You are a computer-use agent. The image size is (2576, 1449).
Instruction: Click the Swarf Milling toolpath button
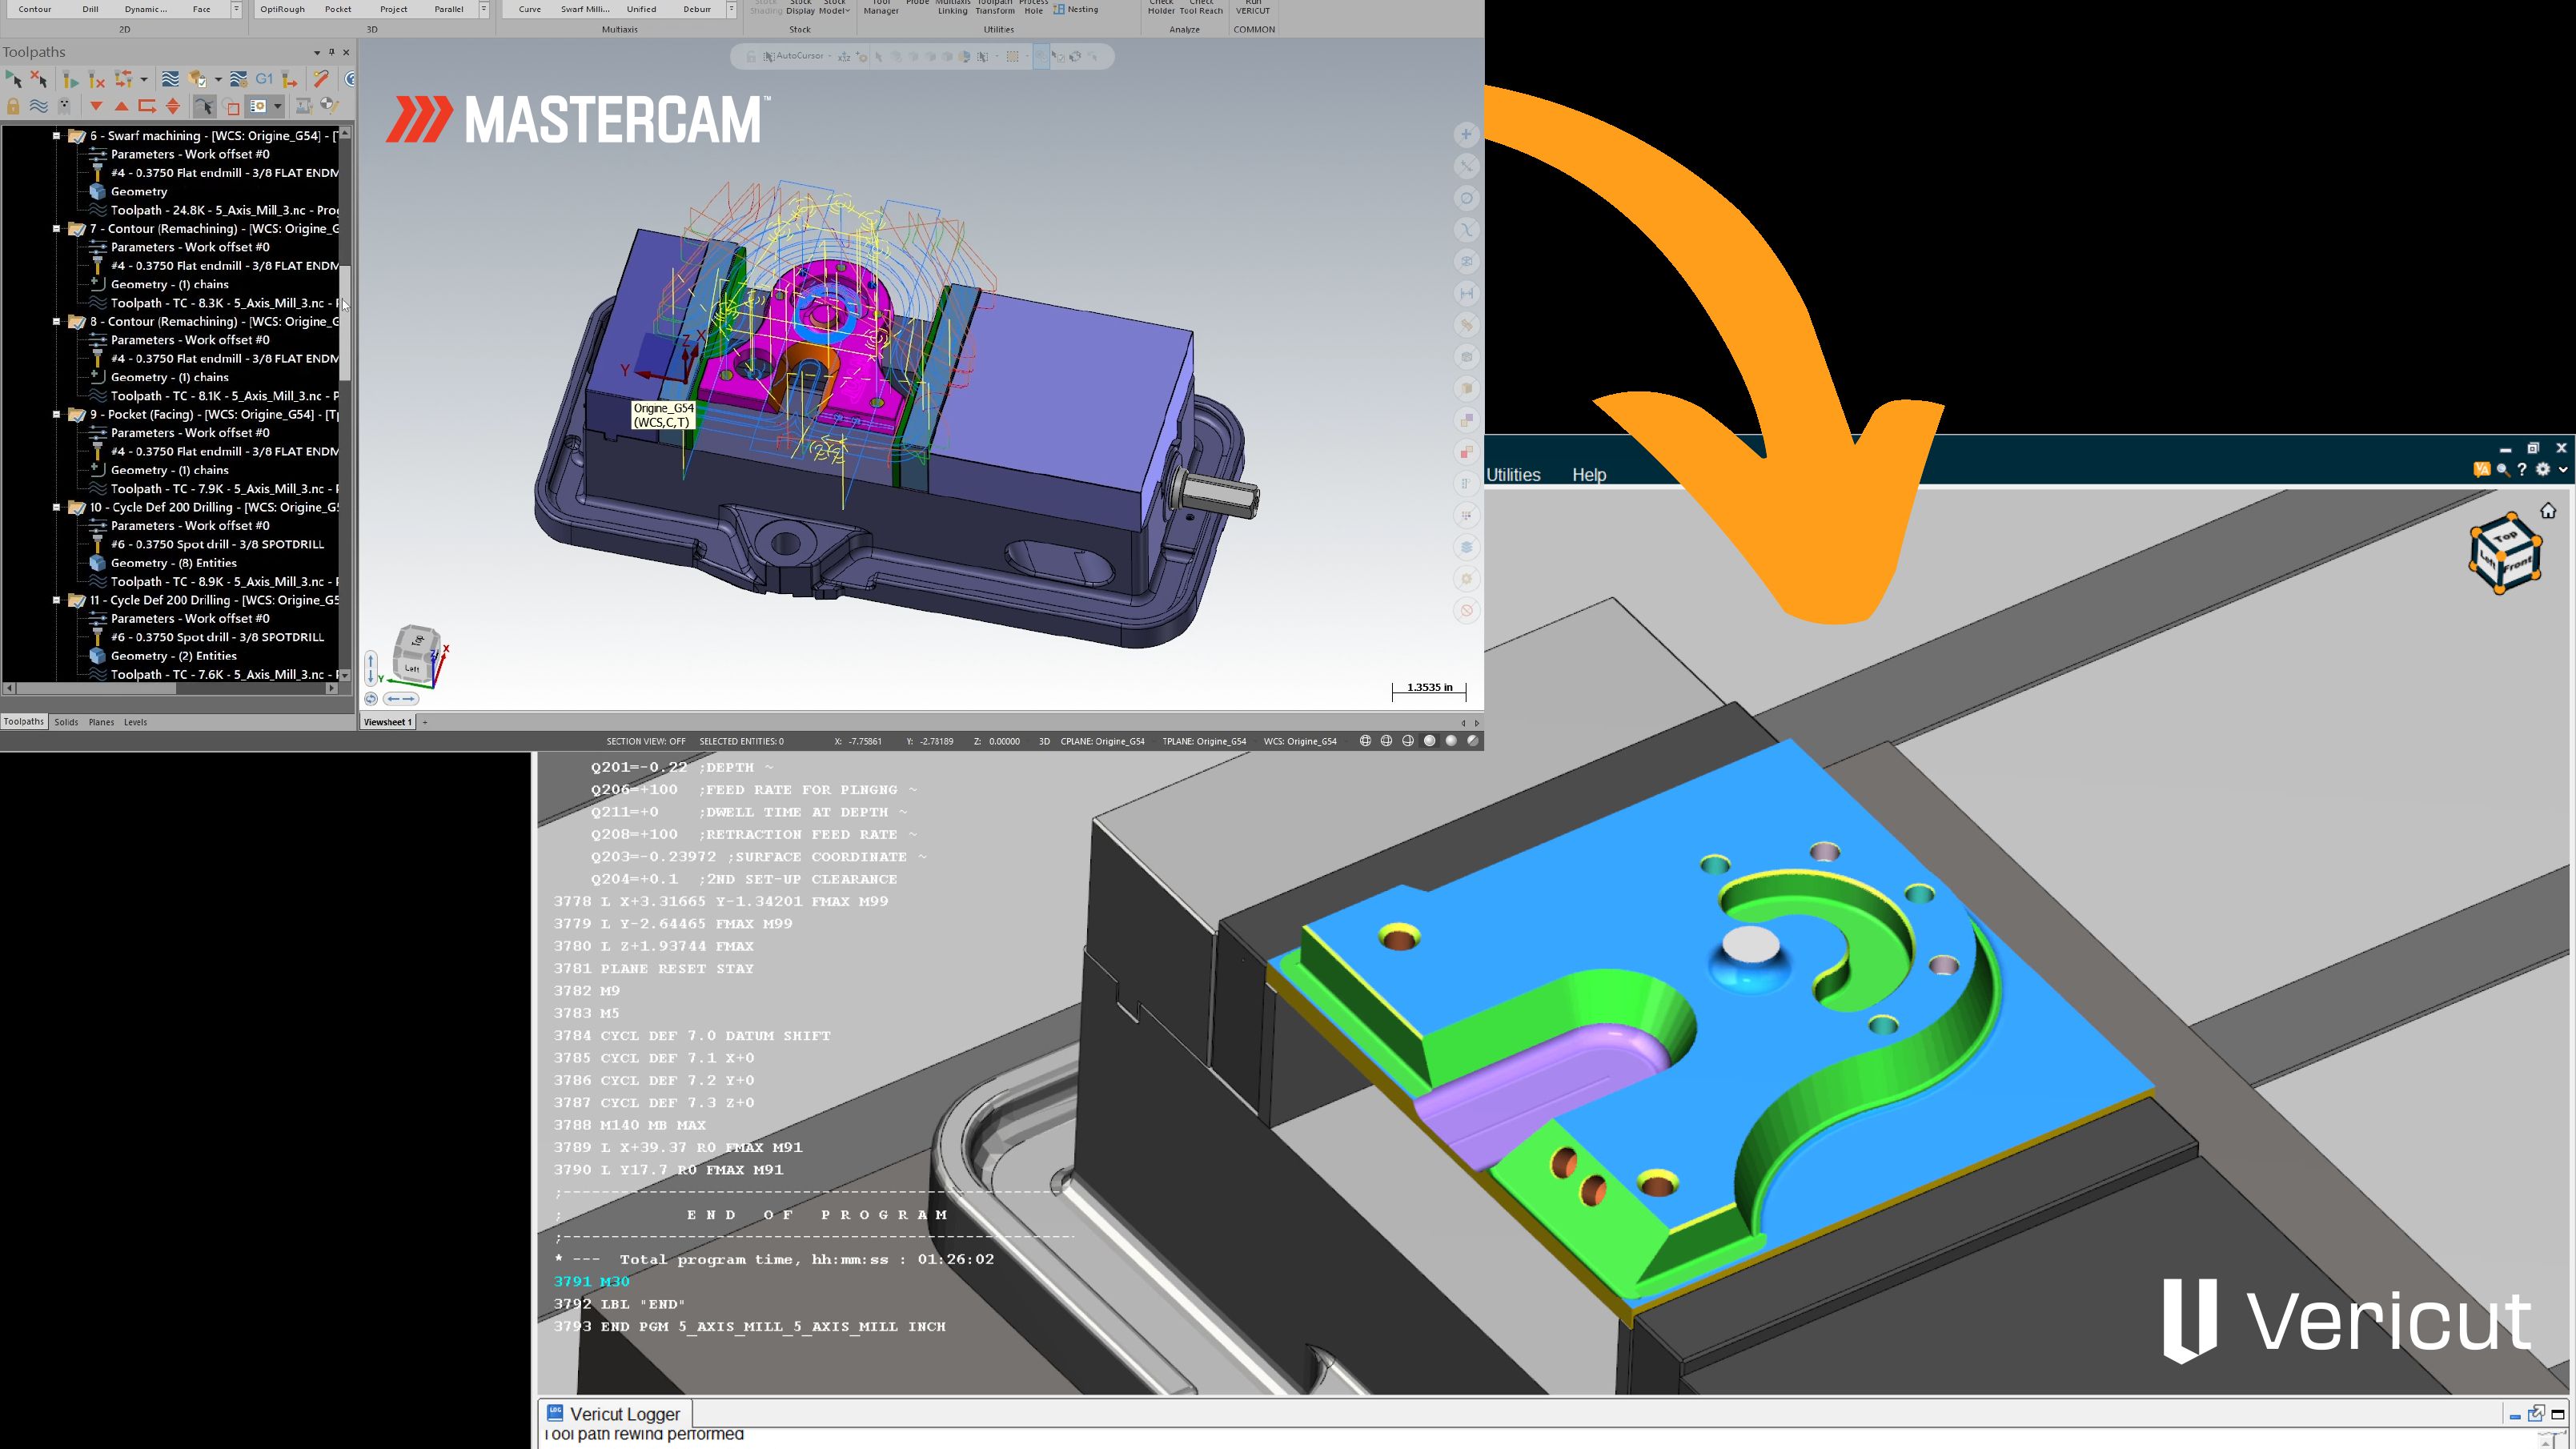point(584,9)
